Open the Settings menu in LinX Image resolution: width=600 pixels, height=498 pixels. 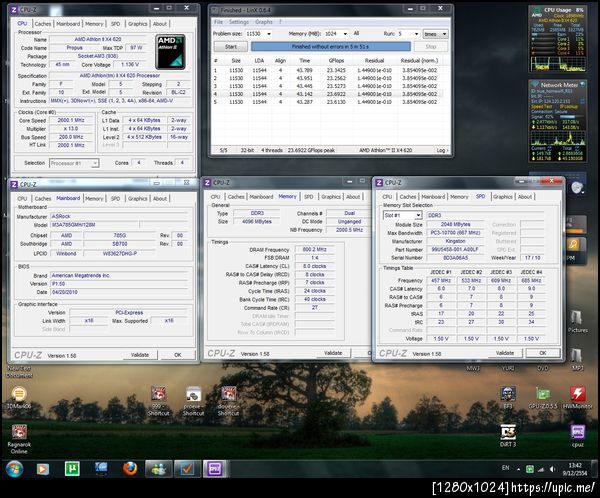pos(239,22)
